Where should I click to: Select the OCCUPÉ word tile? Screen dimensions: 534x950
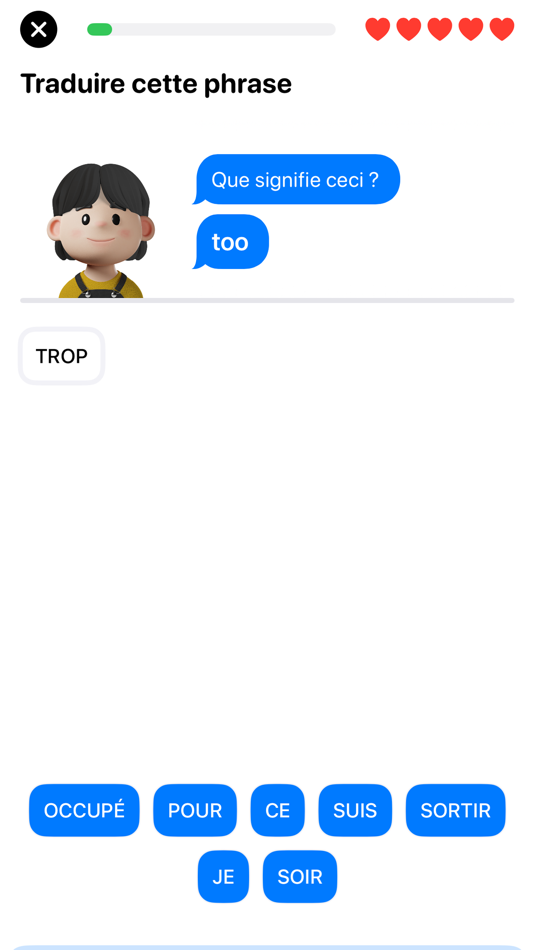pos(84,810)
